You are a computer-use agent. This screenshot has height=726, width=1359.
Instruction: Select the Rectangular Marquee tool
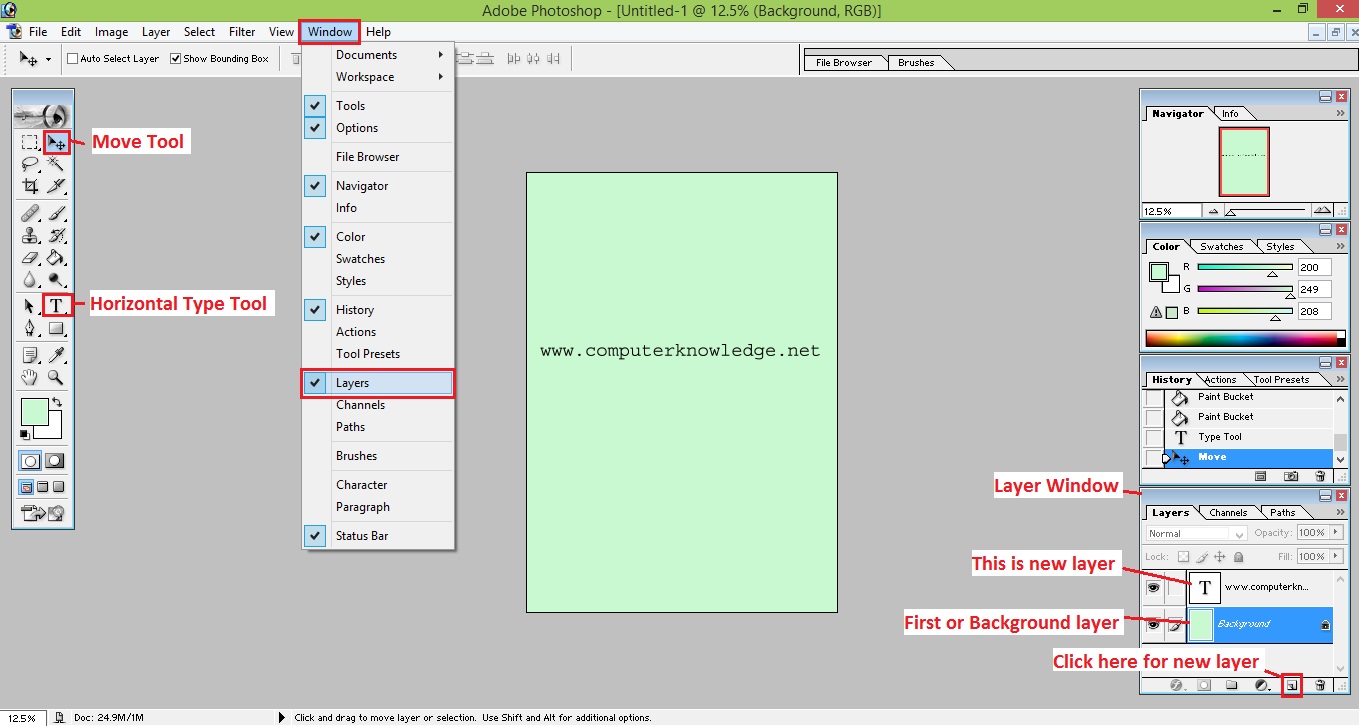[31, 142]
